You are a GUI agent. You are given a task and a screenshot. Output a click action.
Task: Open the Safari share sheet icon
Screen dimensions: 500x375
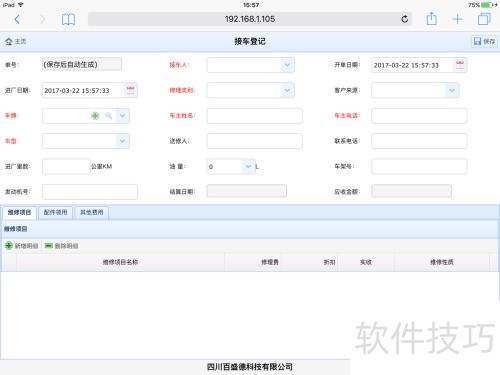click(x=432, y=19)
